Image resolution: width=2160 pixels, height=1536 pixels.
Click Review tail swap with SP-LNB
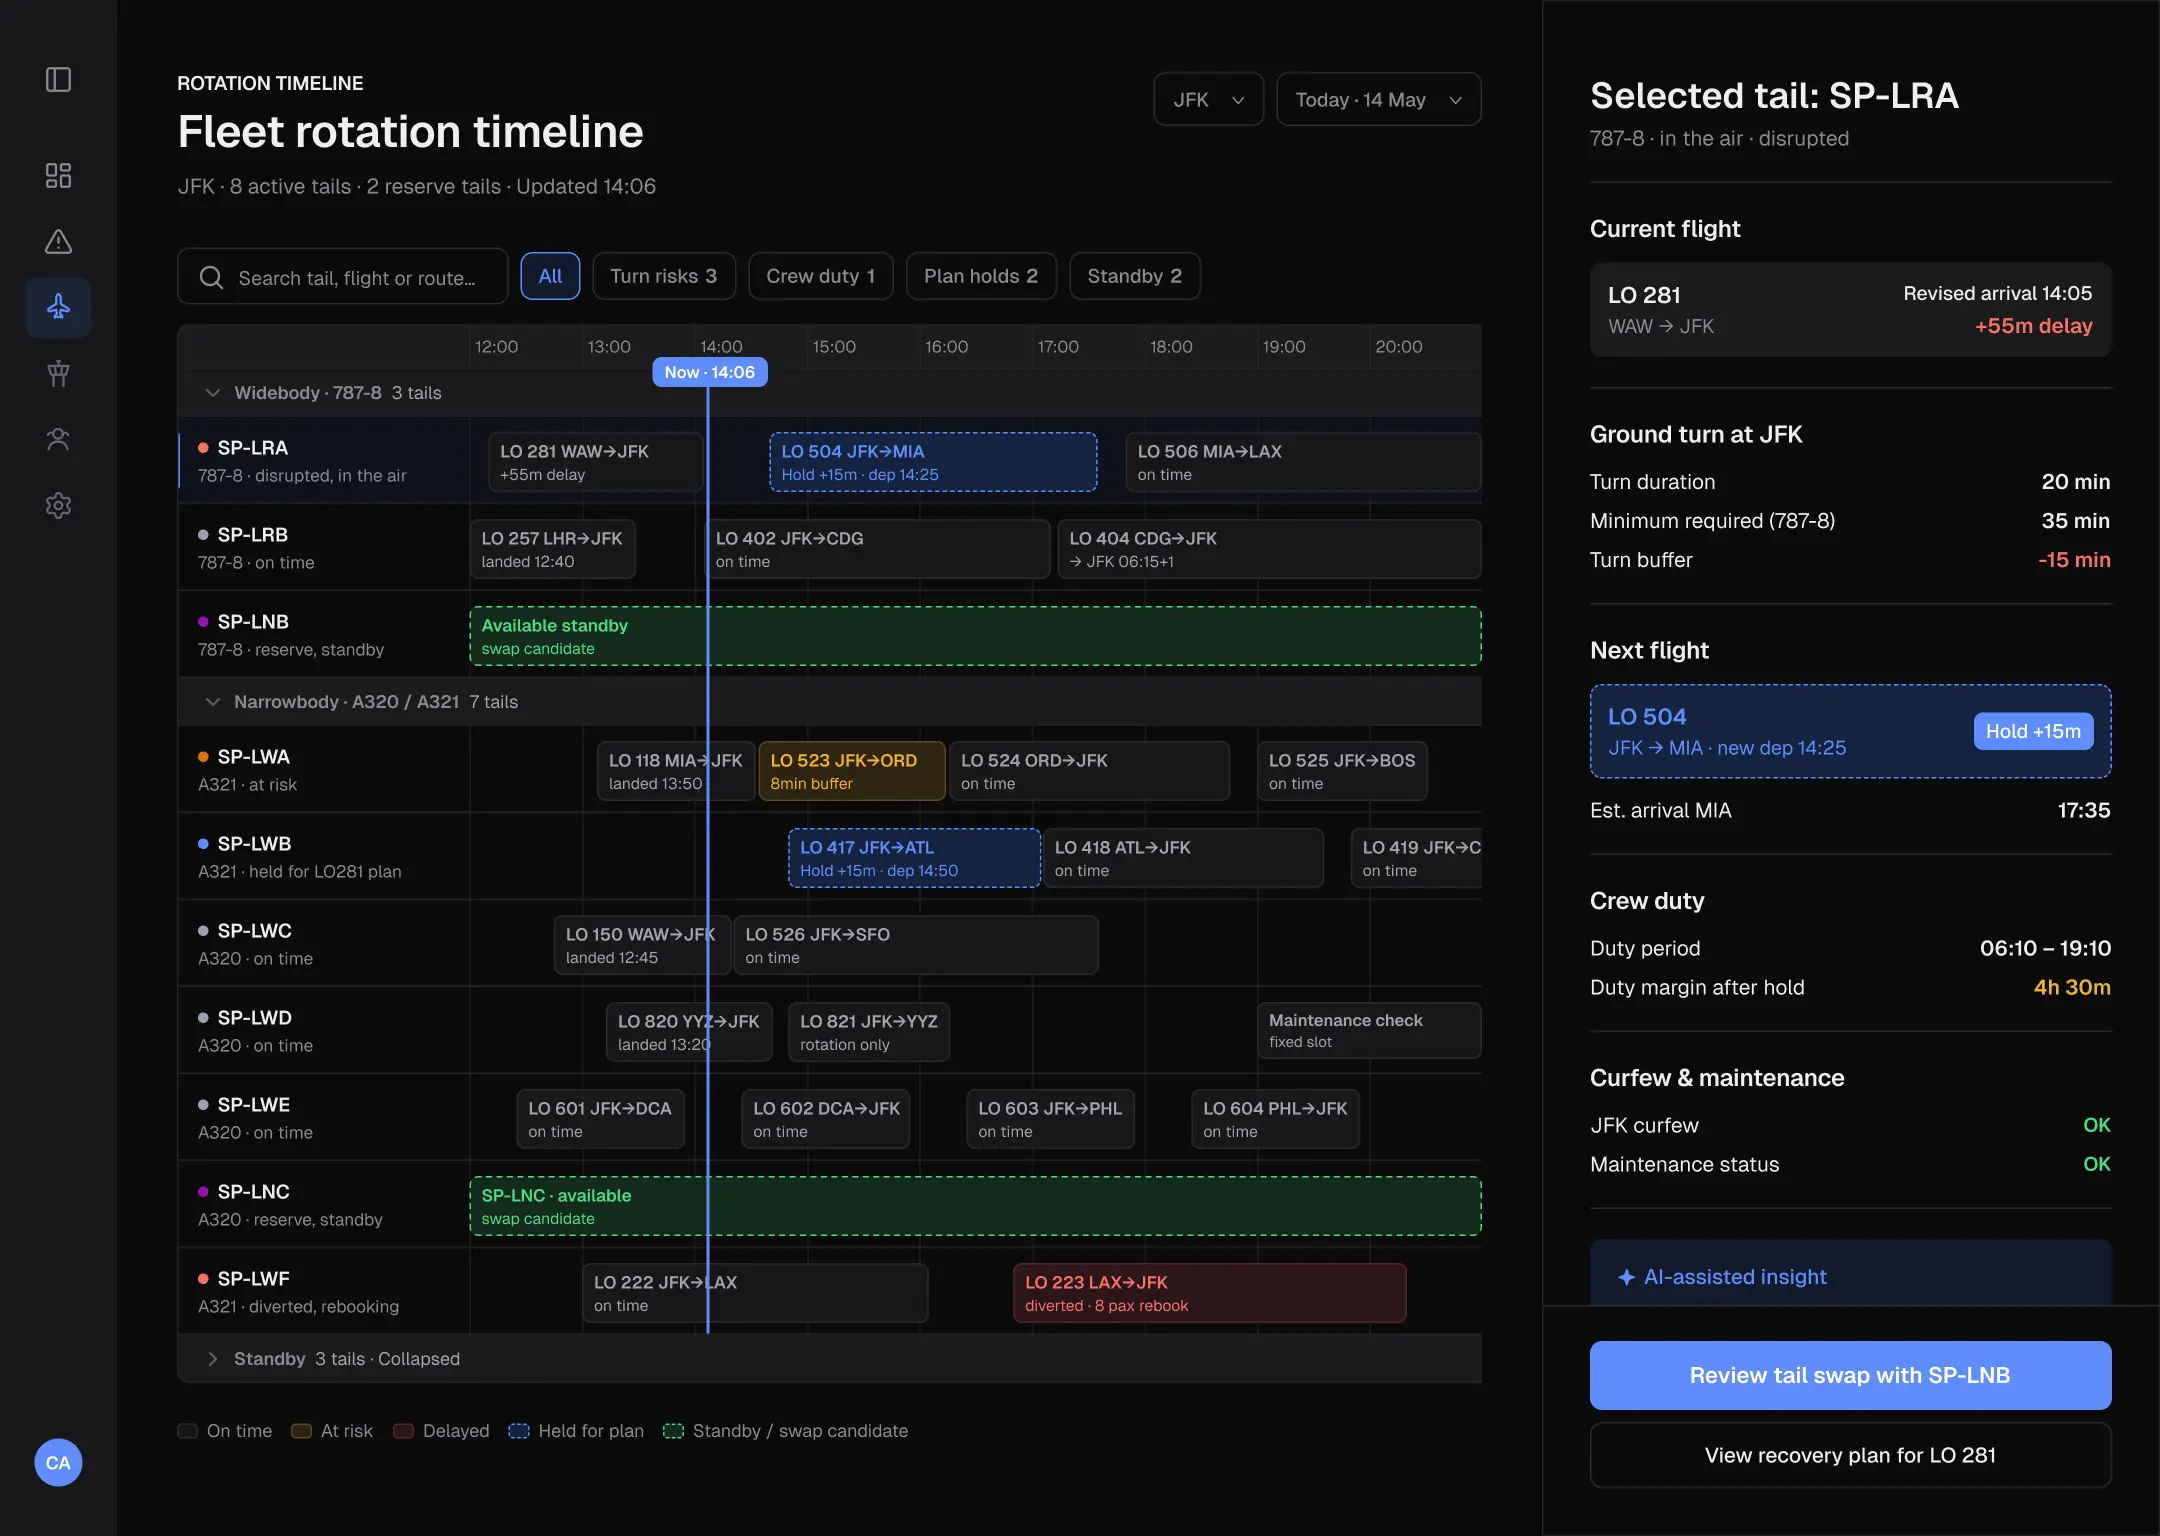coord(1850,1375)
